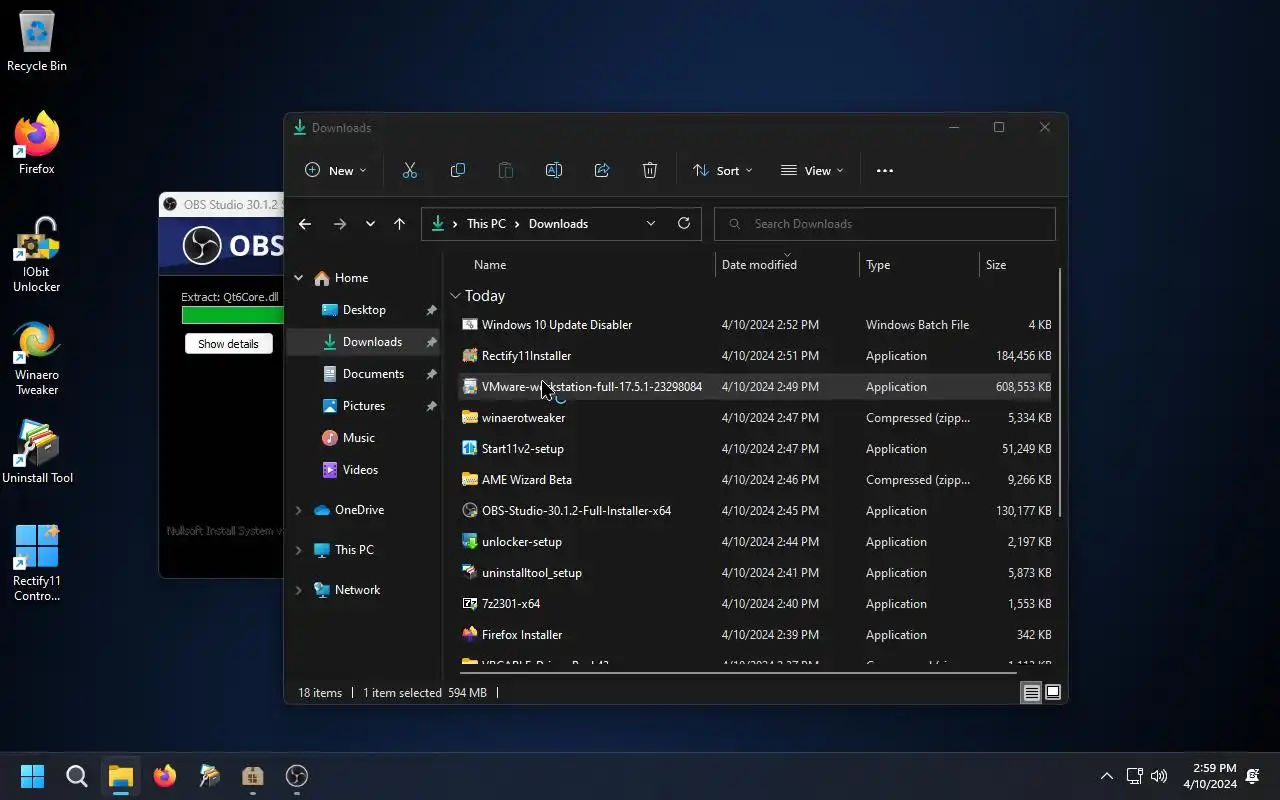Select the winaerotweaker zip file
This screenshot has width=1280, height=800.
tap(756, 418)
